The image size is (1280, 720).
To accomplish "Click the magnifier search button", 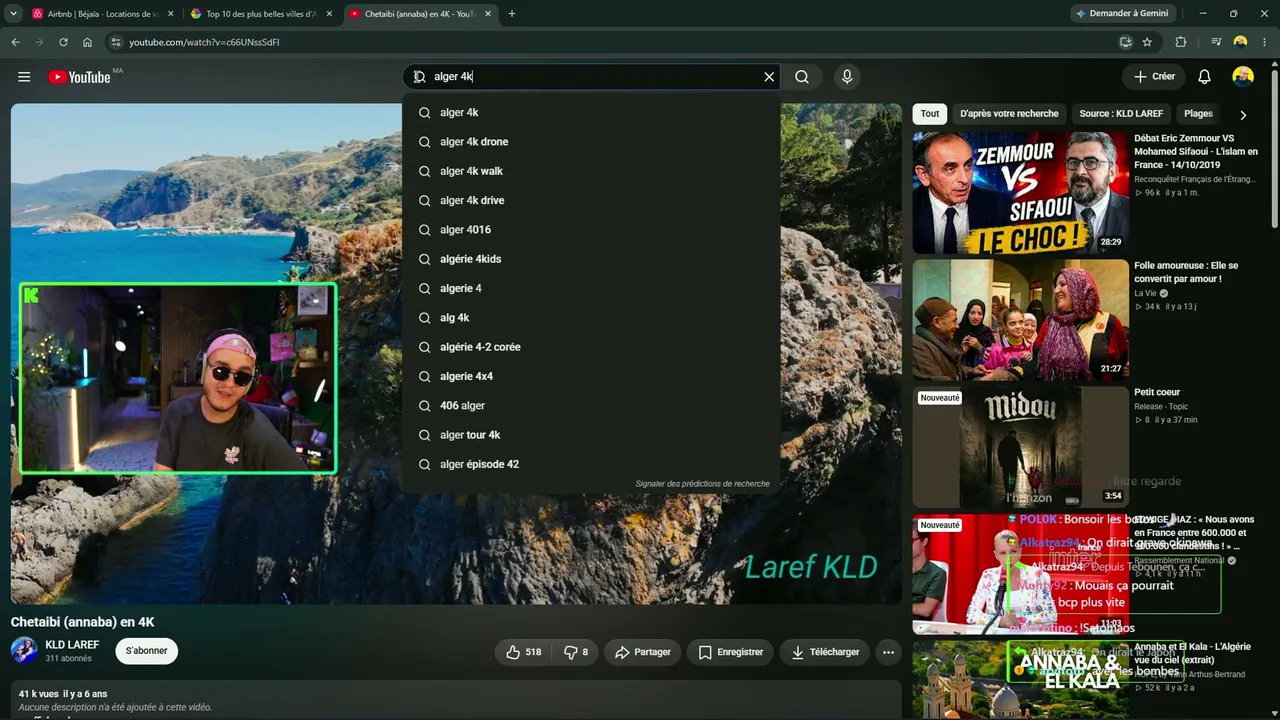I will 802,77.
